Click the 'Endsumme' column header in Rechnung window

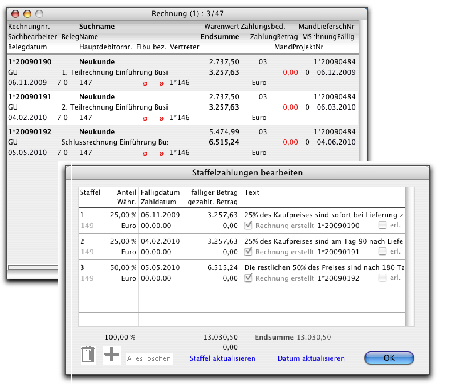220,37
